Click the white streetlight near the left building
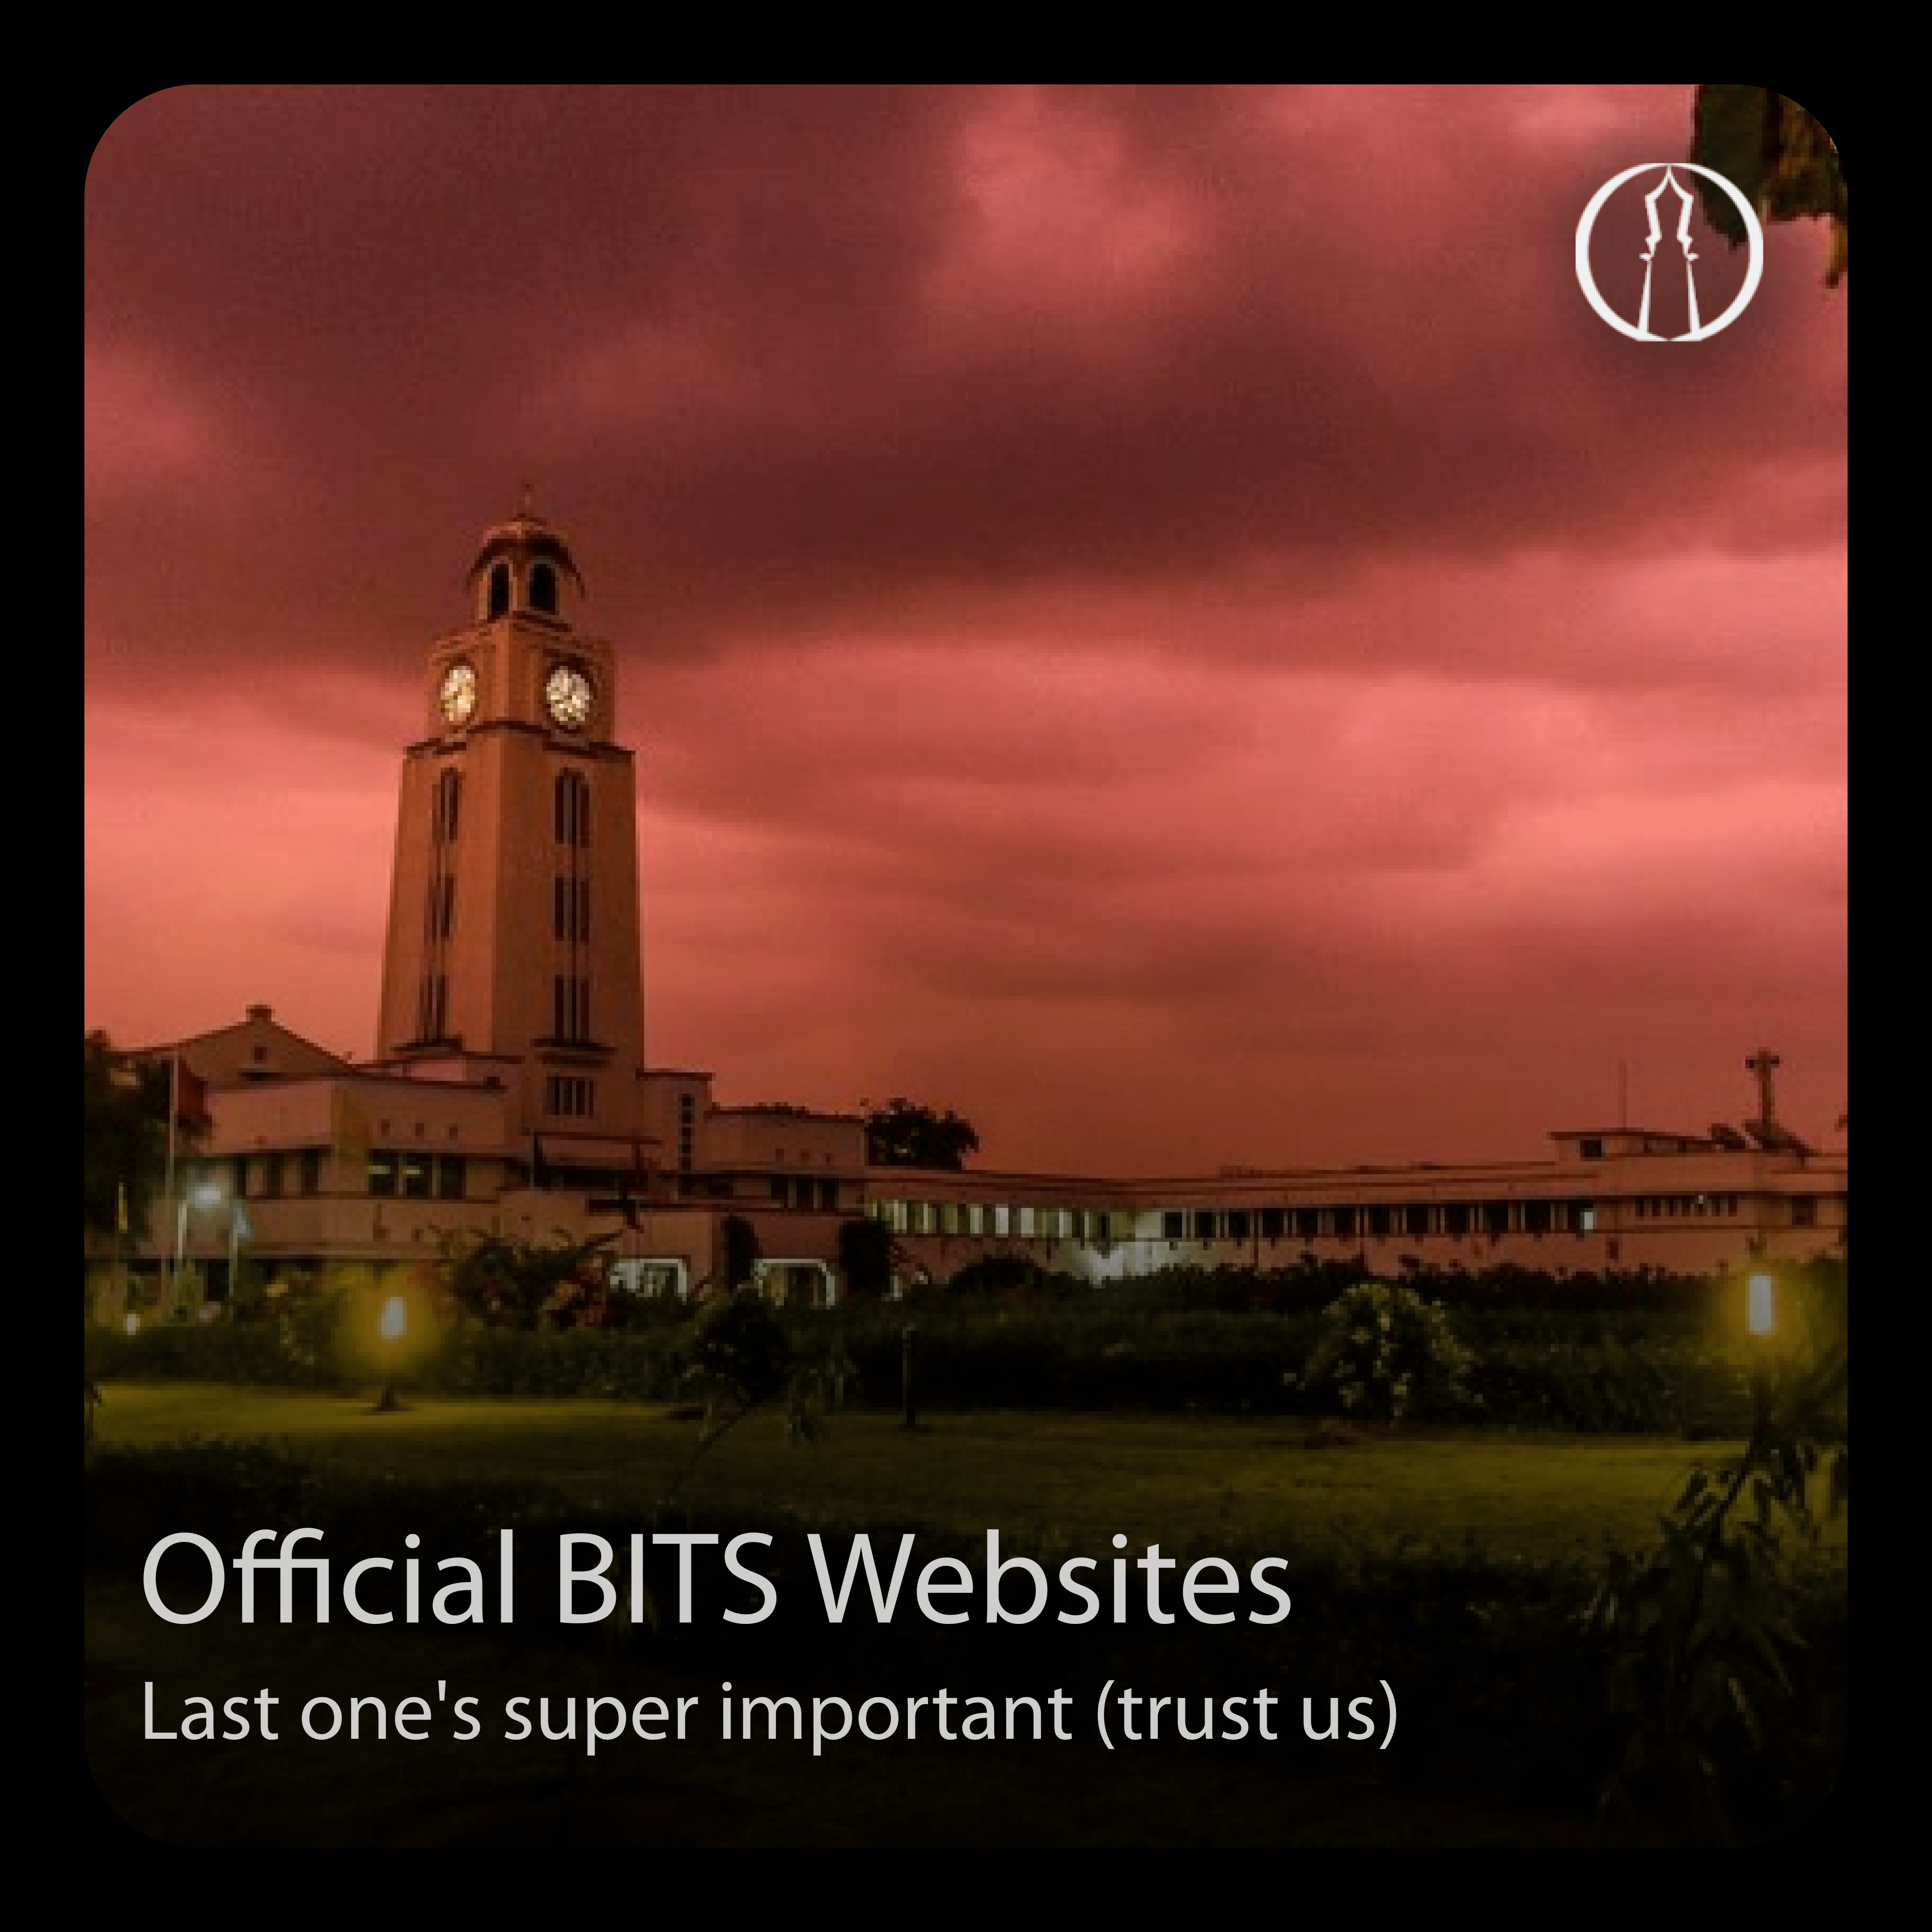This screenshot has width=1932, height=1932. pos(207,1195)
